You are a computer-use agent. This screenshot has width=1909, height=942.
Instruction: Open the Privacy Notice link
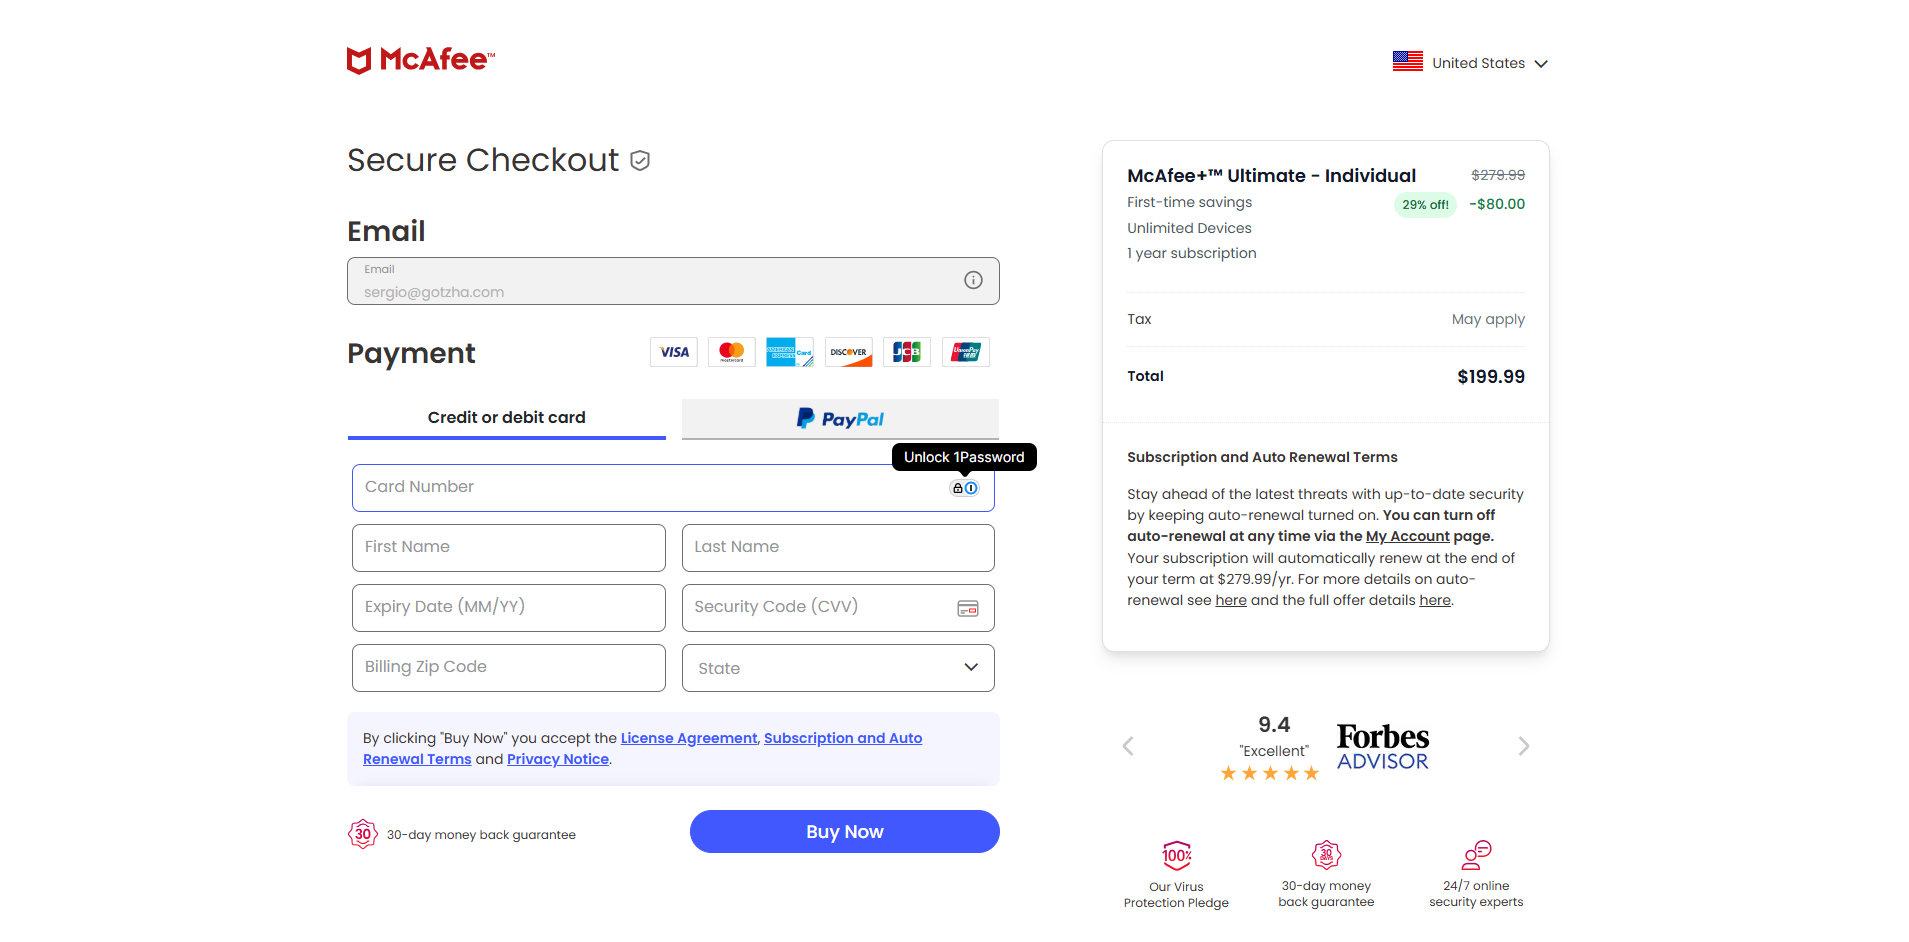point(558,759)
